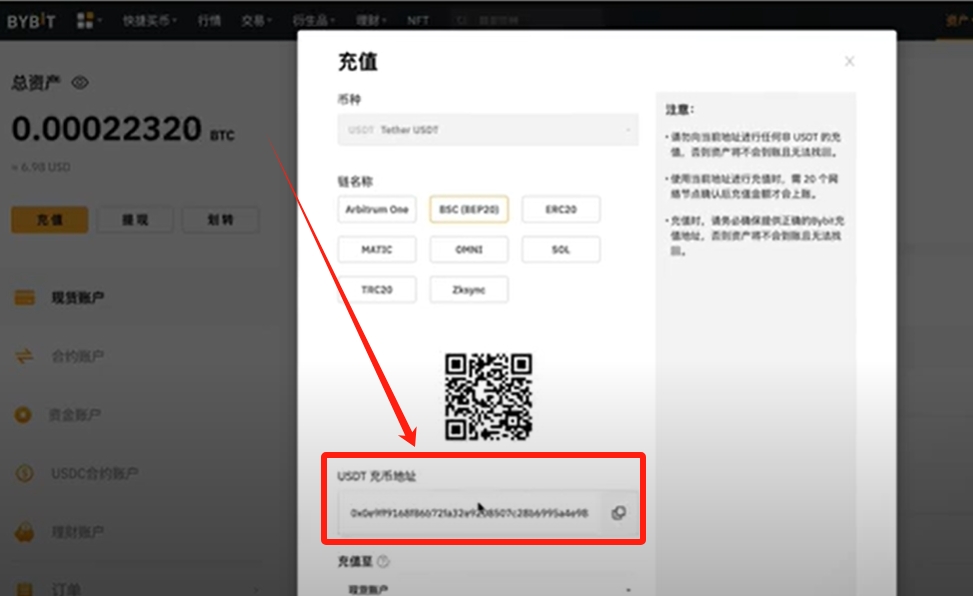Open the 资产 menu at the header's right
This screenshot has height=596, width=973.
coord(957,20)
